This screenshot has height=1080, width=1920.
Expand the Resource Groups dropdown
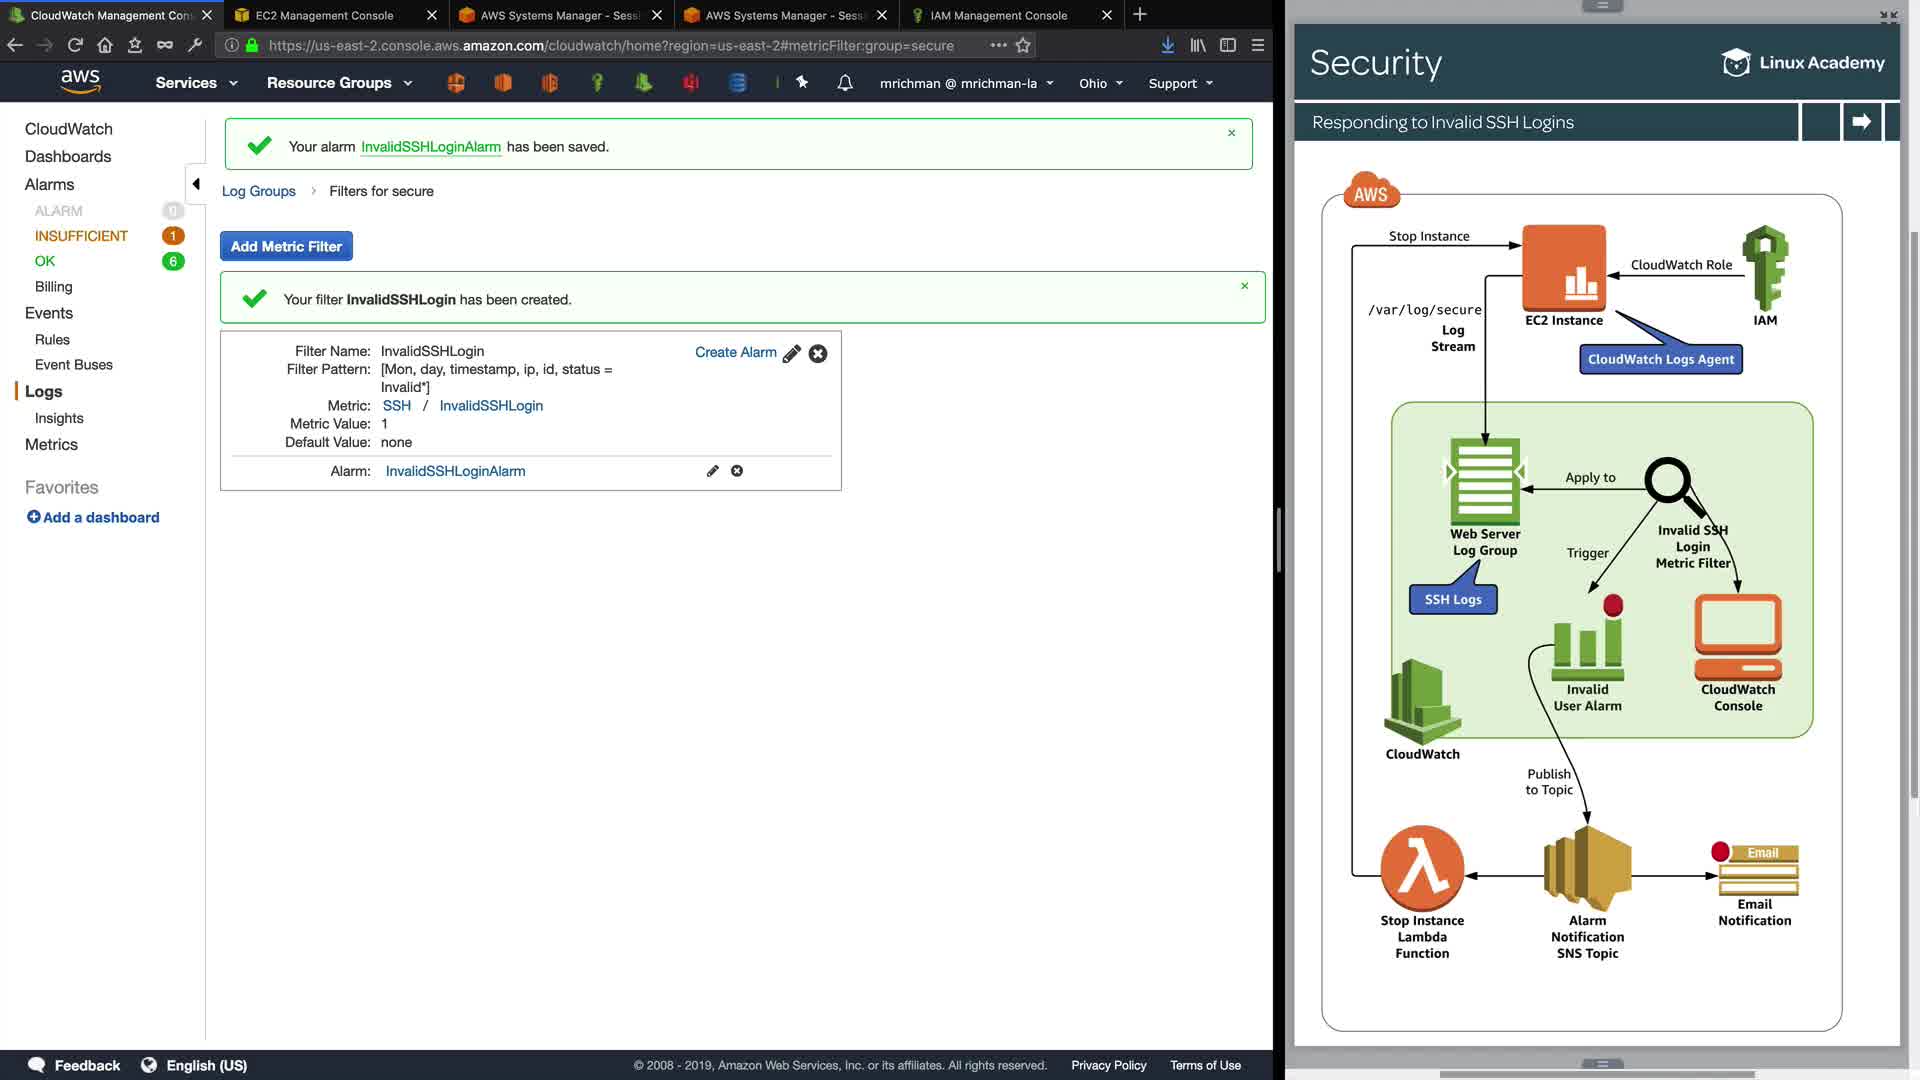[339, 83]
